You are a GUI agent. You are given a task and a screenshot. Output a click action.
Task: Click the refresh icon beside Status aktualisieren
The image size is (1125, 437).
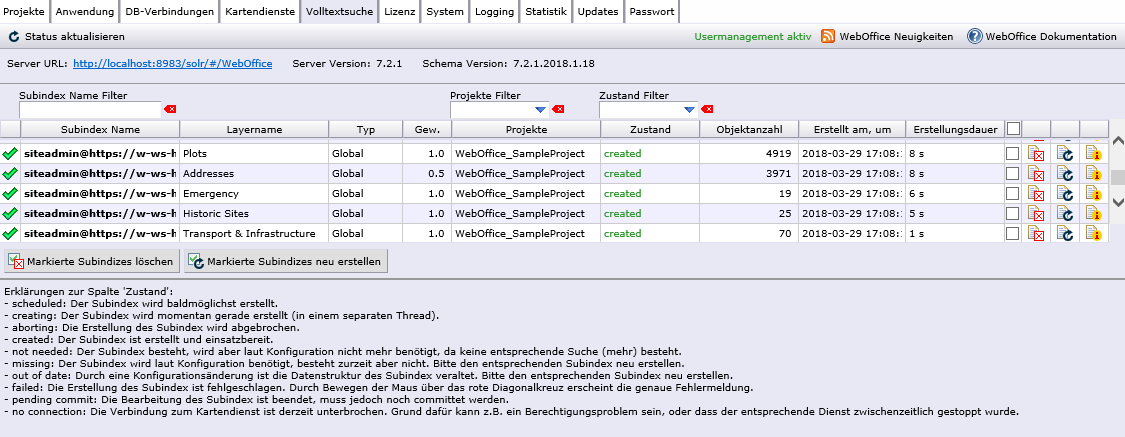tap(14, 36)
